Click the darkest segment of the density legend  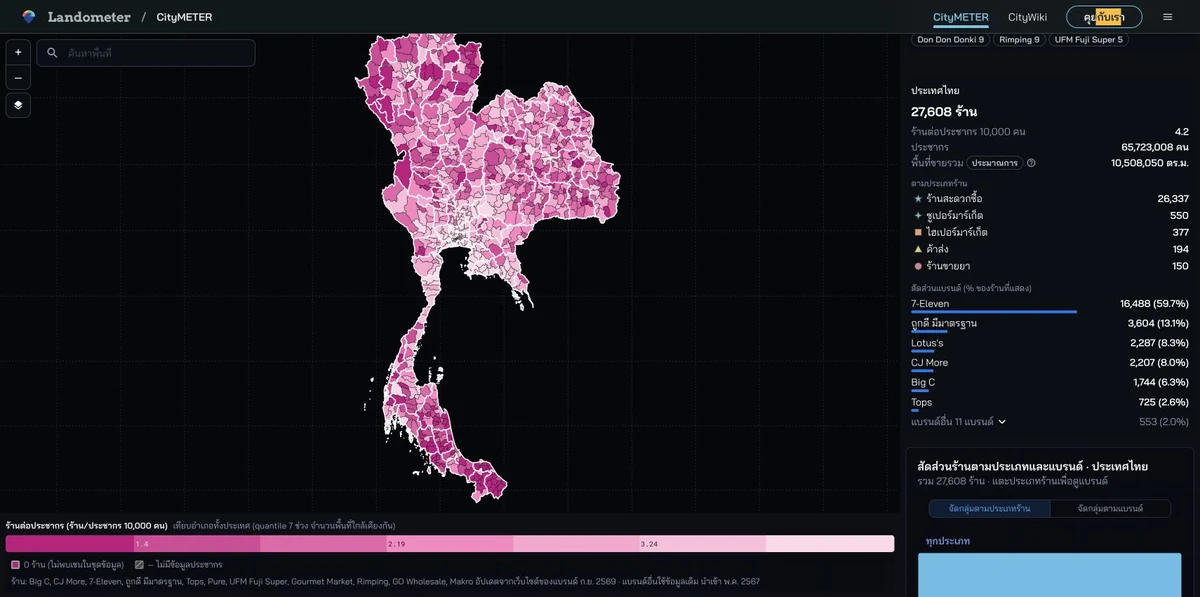pyautogui.click(x=69, y=544)
